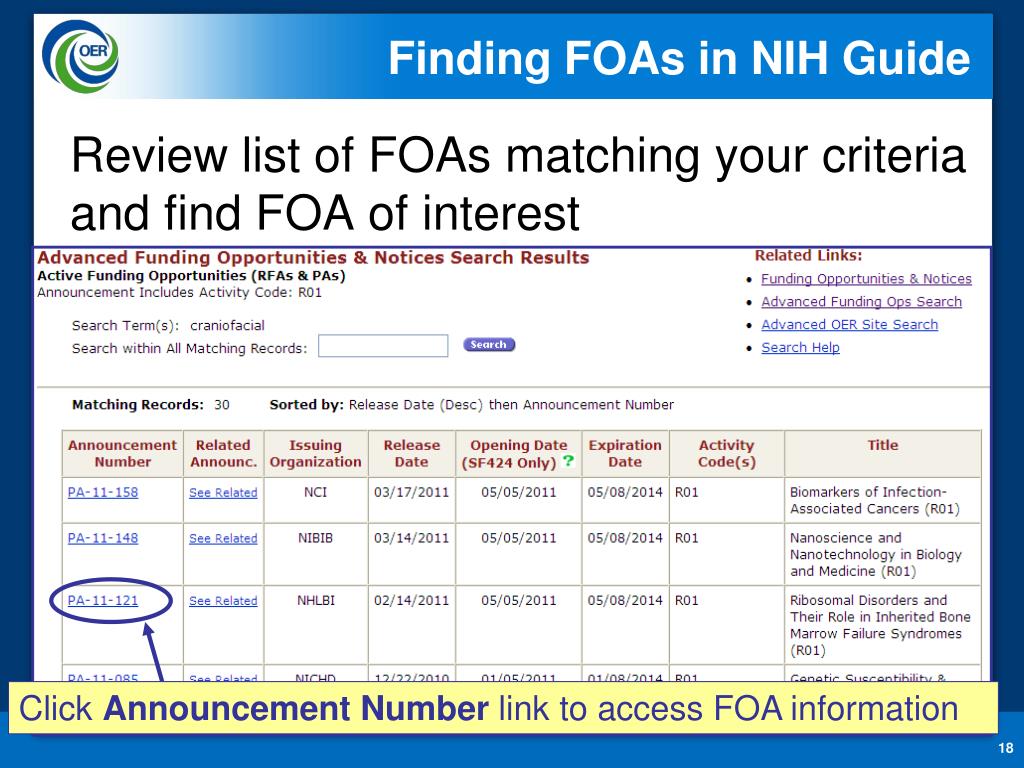This screenshot has height=768, width=1024.
Task: Click See Related for PA-11-158
Action: click(x=223, y=493)
